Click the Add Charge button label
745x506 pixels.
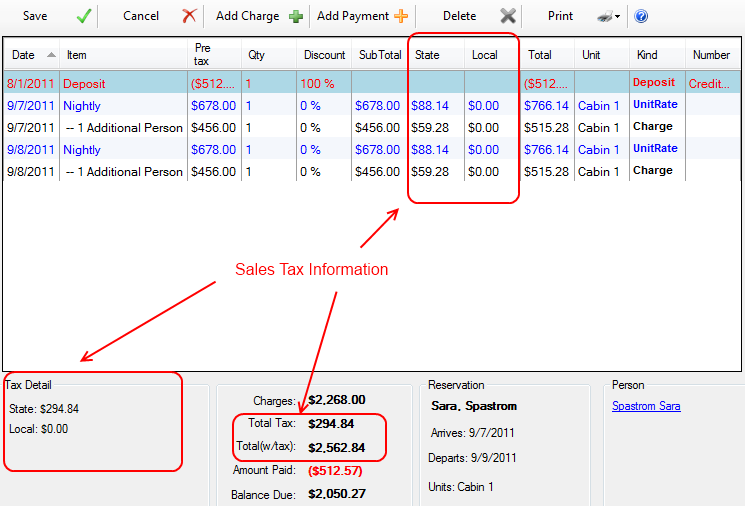pos(248,16)
